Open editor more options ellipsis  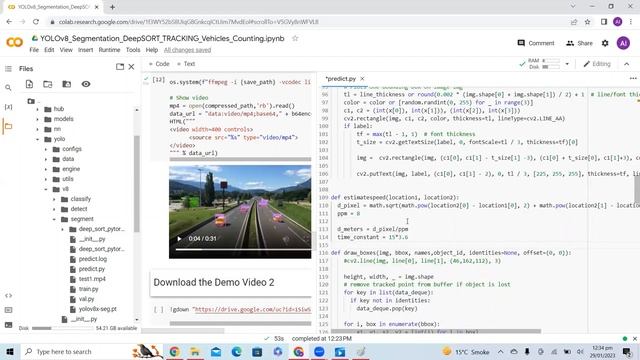(x=633, y=78)
